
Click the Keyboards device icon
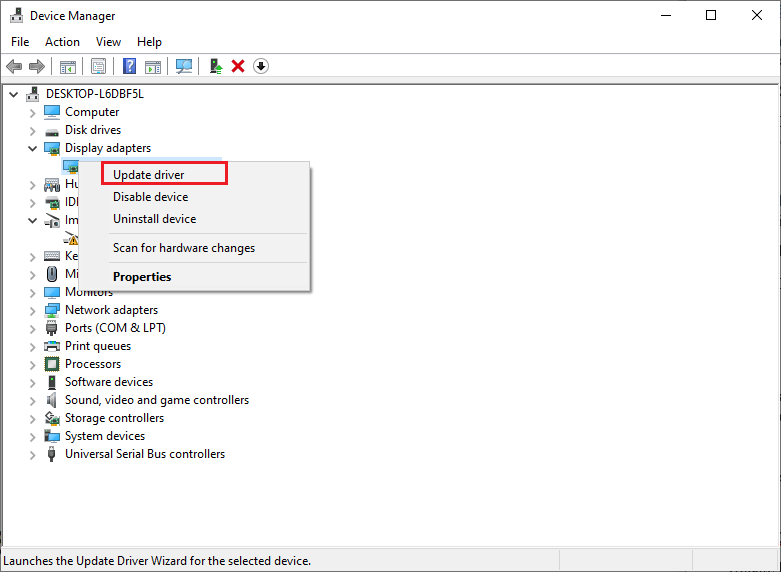point(52,256)
